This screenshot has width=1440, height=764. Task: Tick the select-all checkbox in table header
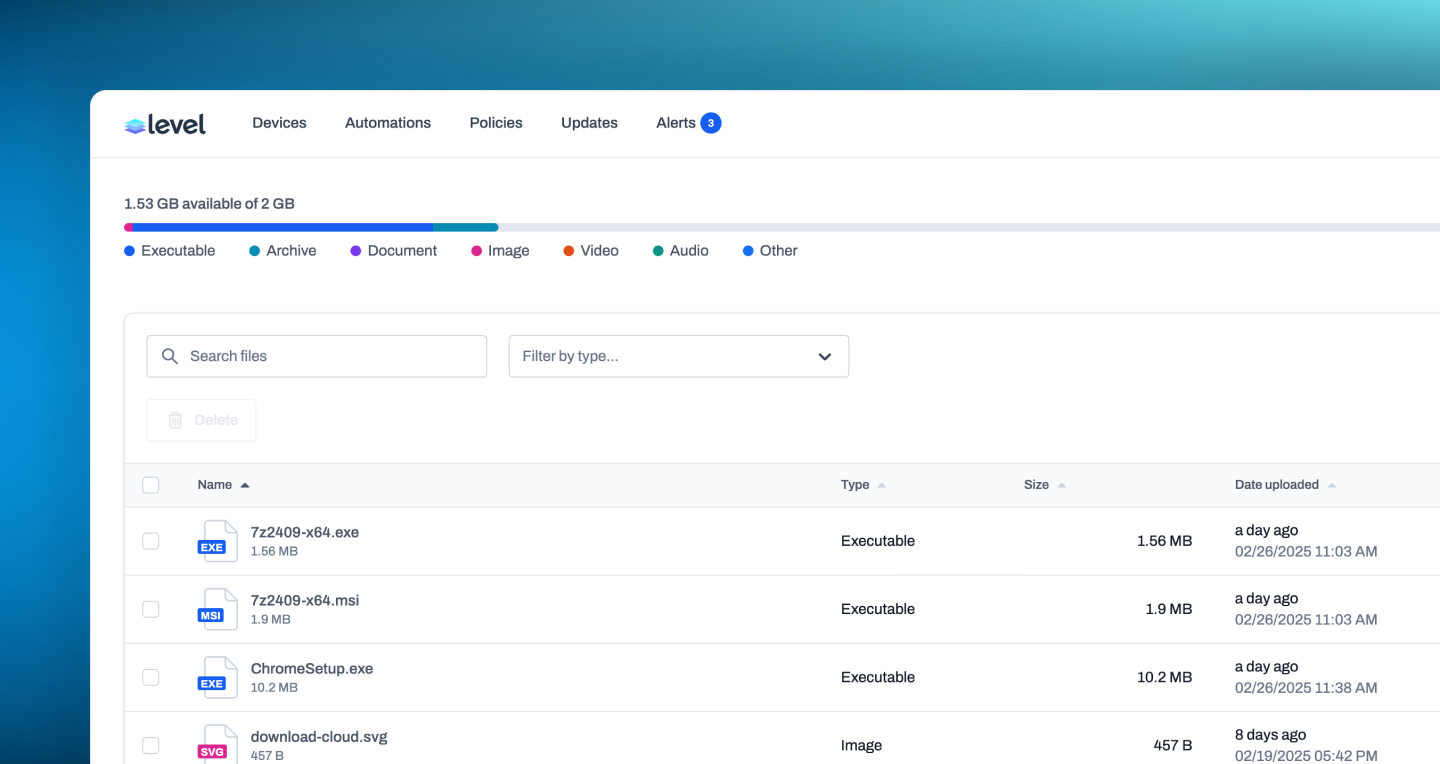(151, 485)
